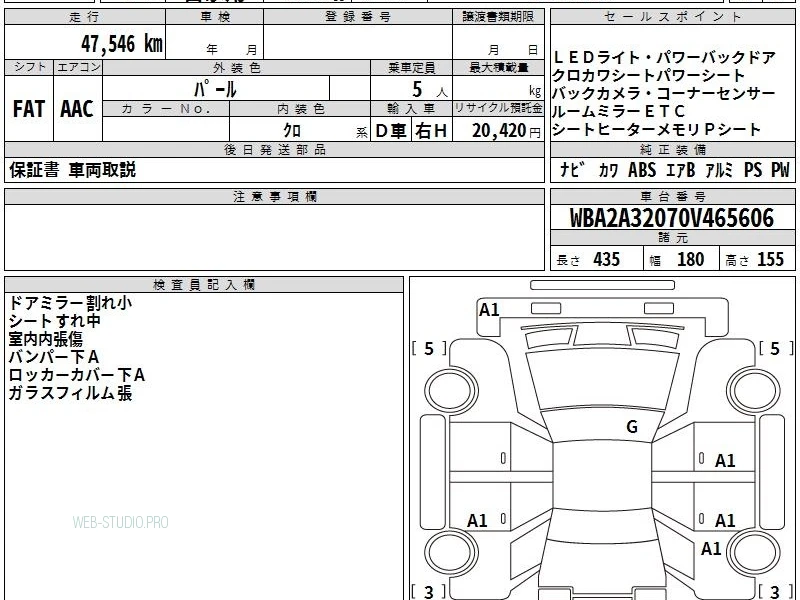Screen dimensions: 800x600
Task: Select sales point line クロカワシートパワーシート
Action: pyautogui.click(x=648, y=76)
